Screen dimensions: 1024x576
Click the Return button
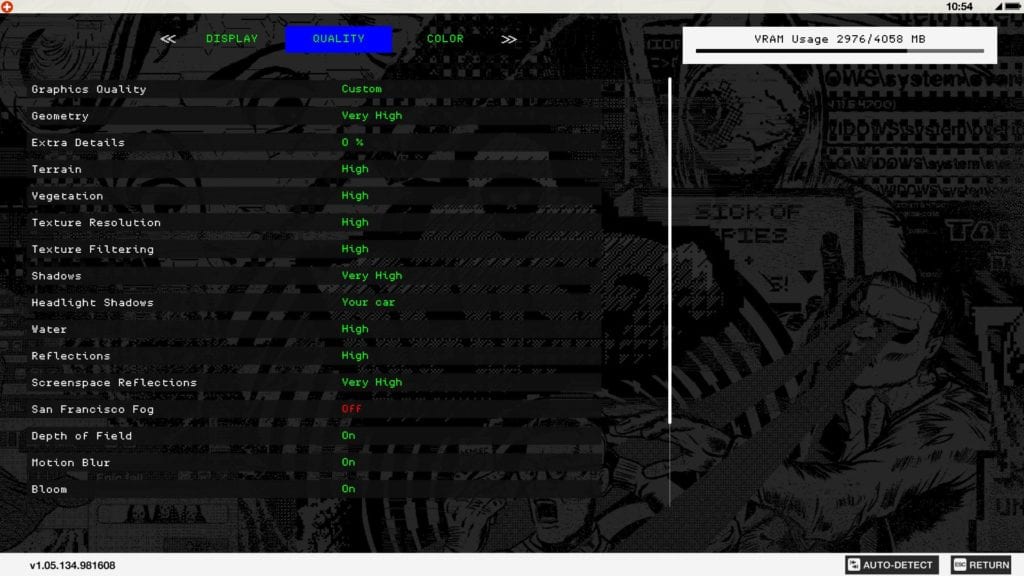[980, 565]
